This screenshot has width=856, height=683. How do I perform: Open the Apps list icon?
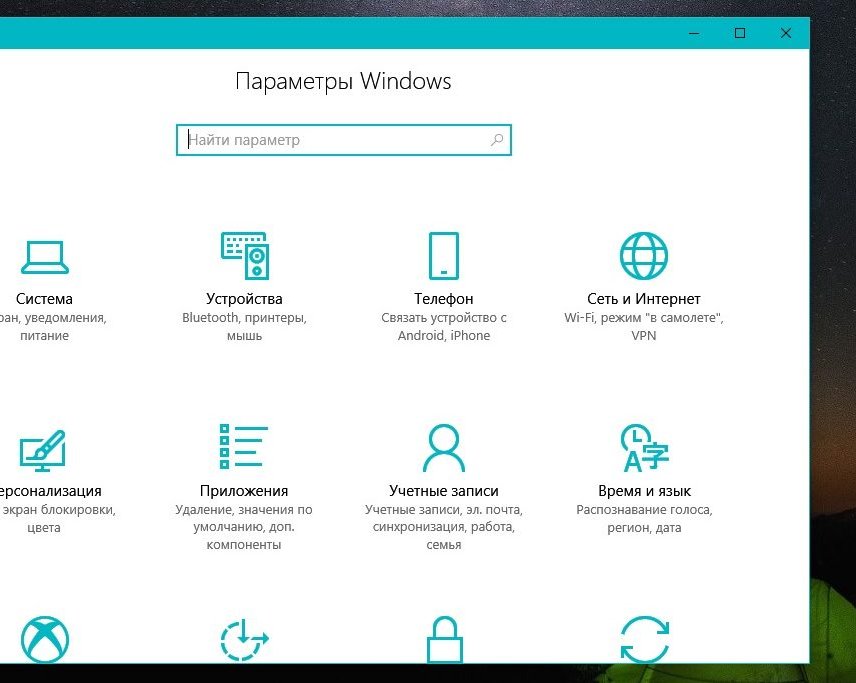[243, 447]
